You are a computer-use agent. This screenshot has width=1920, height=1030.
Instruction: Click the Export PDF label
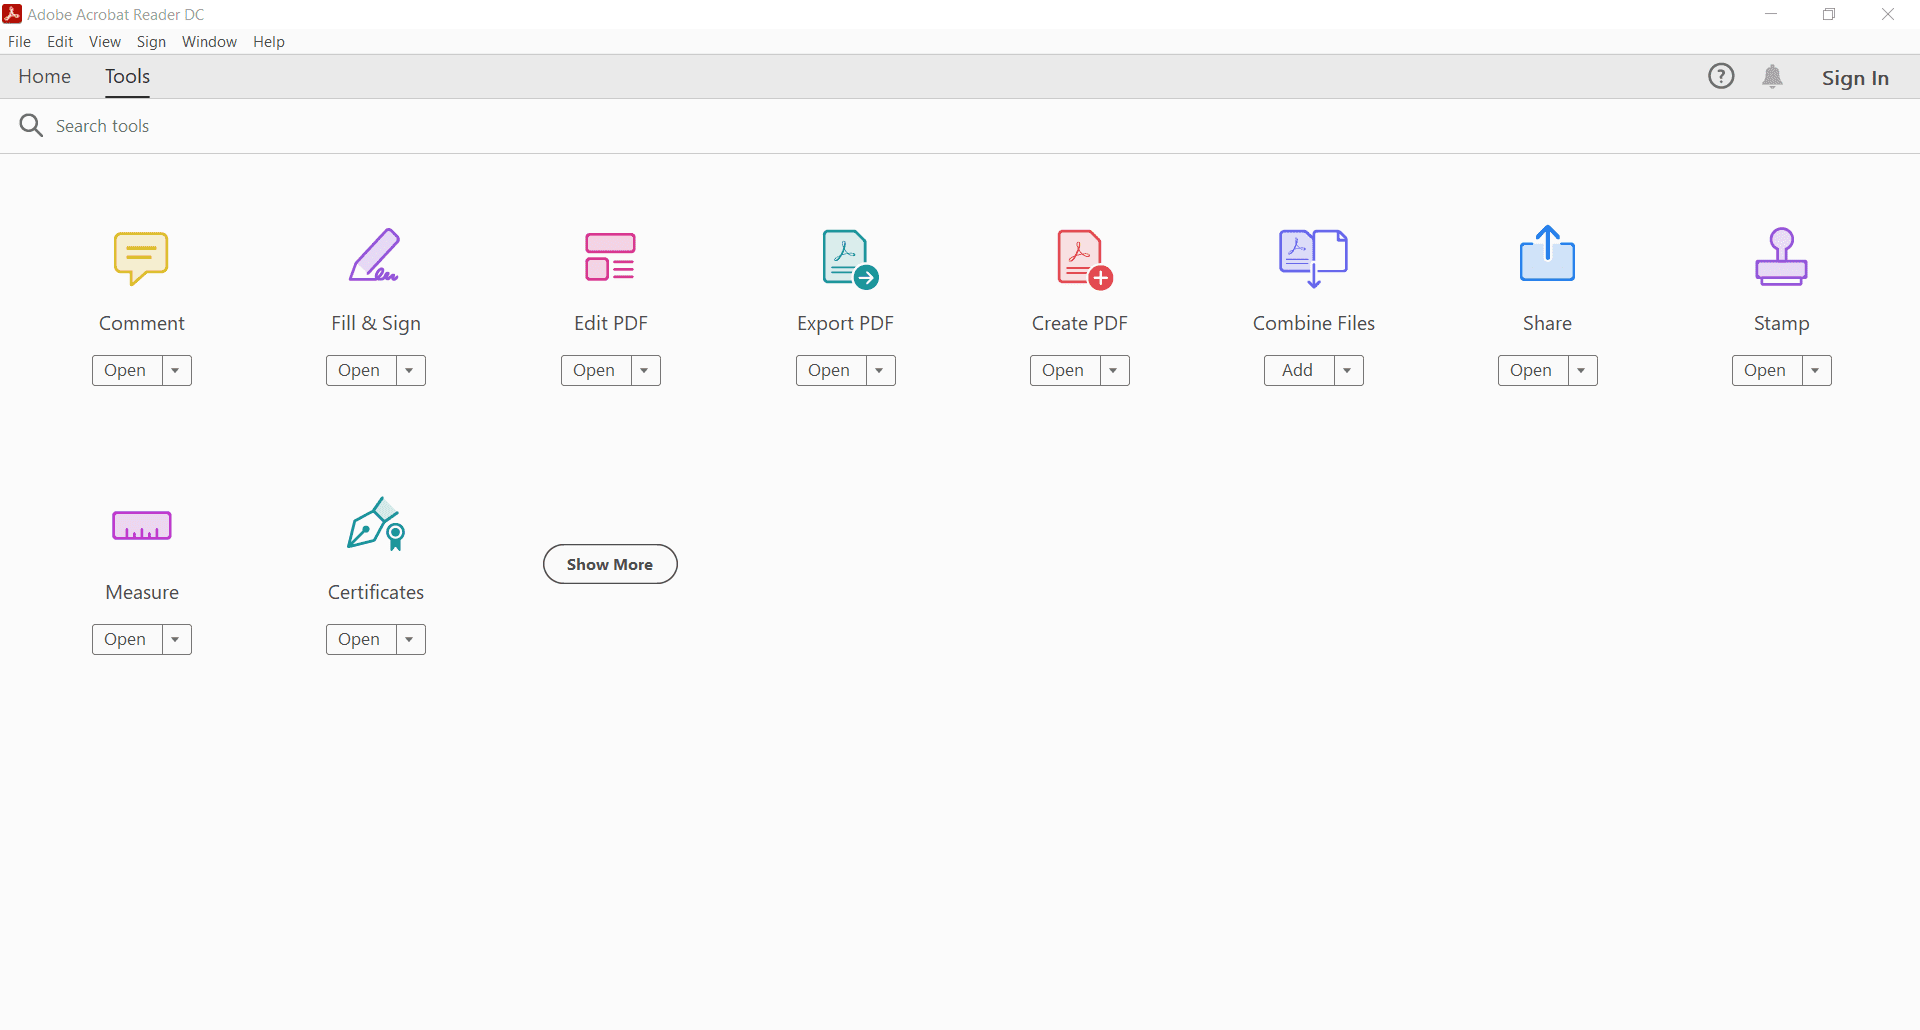(845, 324)
